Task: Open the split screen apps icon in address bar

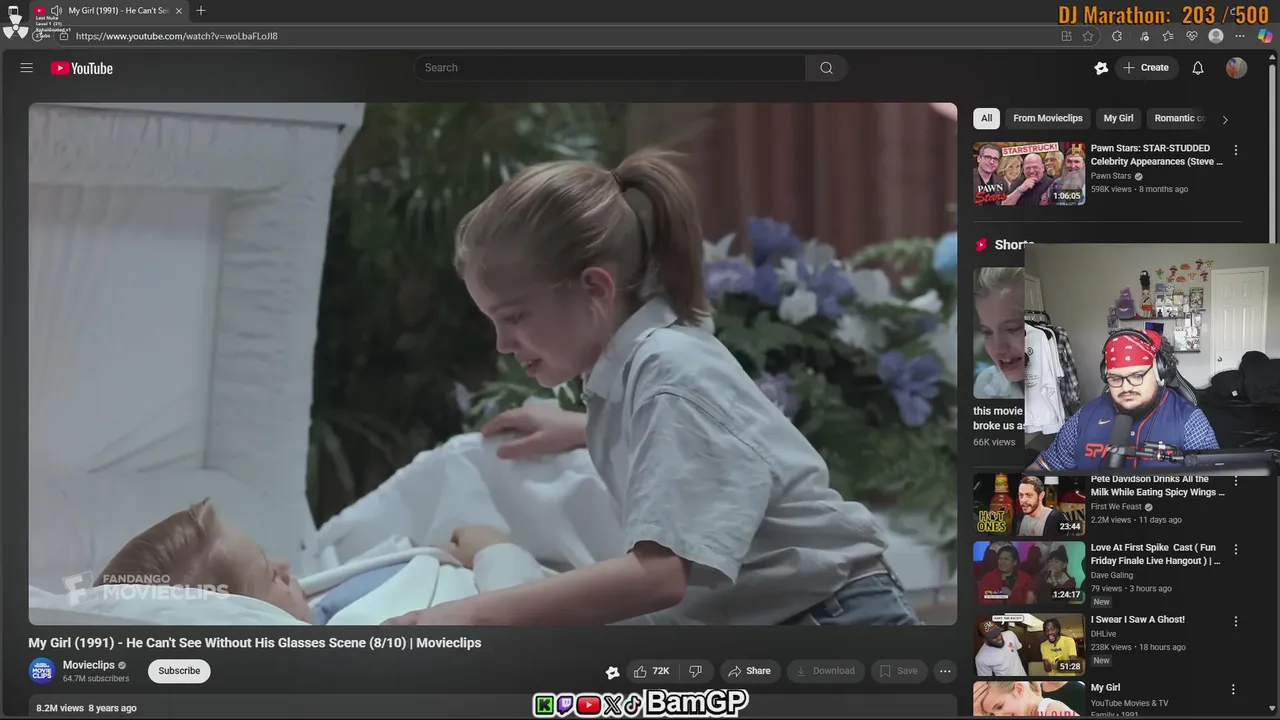Action: tap(1066, 36)
